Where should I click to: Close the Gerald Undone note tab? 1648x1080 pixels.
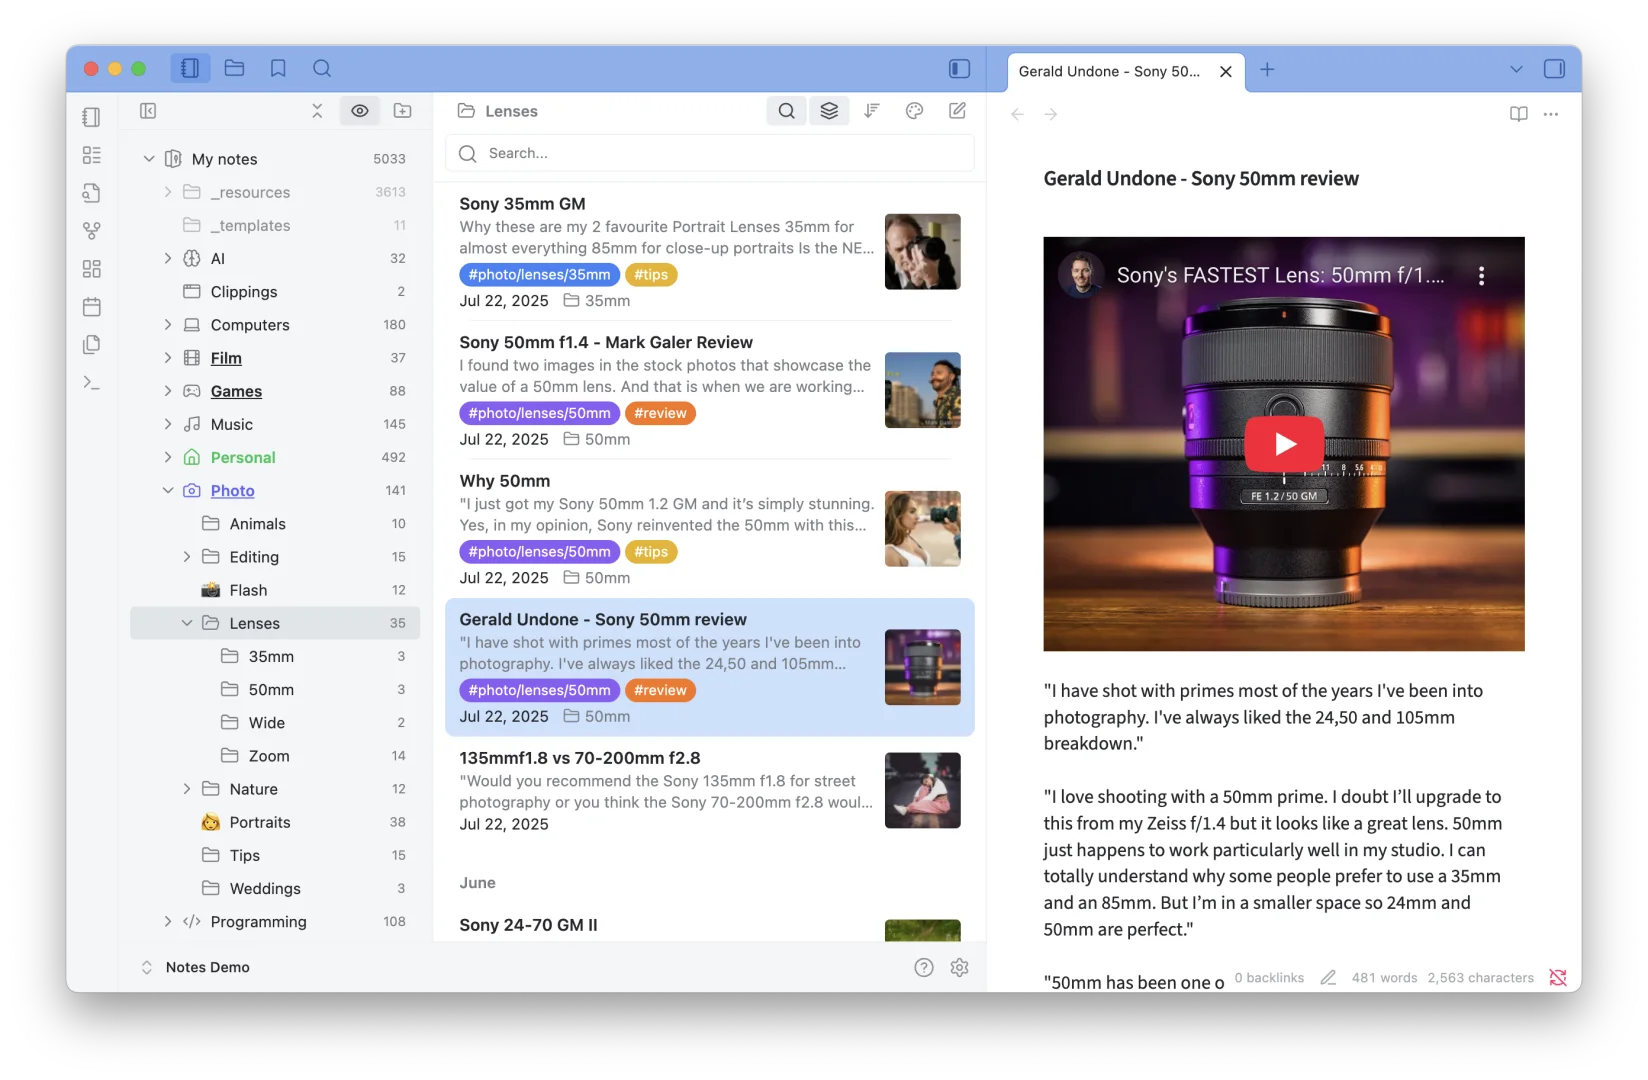(1226, 71)
